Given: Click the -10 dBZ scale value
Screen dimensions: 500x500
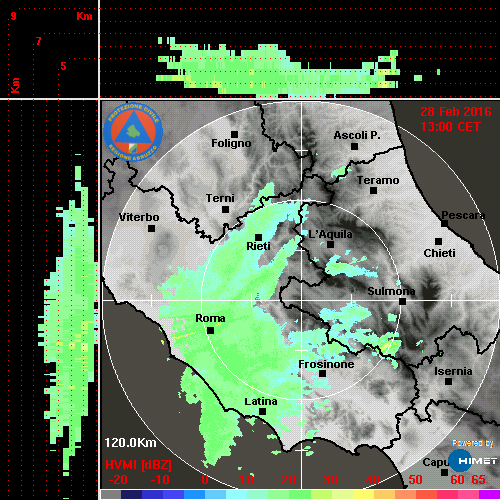Looking at the screenshot, I should (160, 480).
